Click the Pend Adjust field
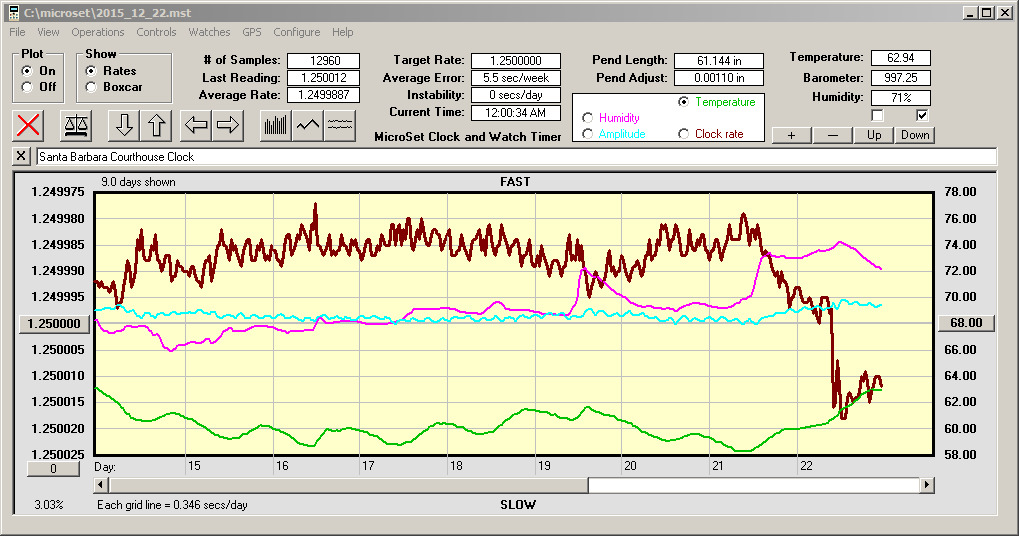The image size is (1019, 536). point(719,78)
